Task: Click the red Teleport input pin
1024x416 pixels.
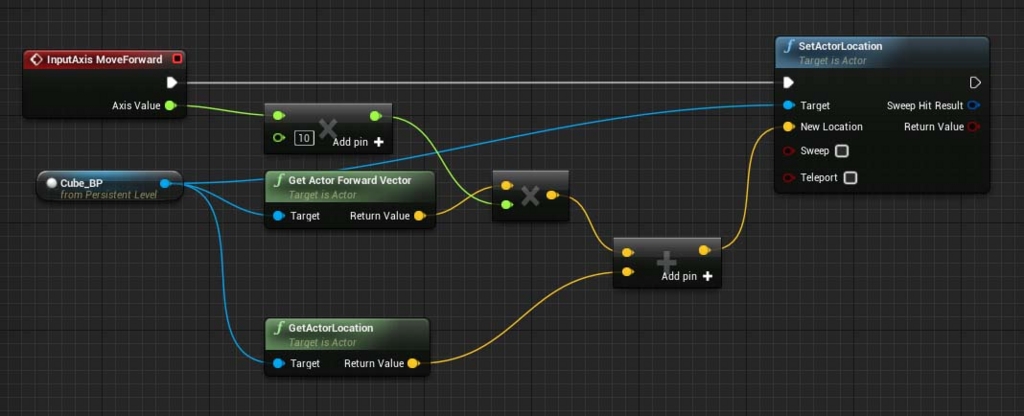Action: pos(789,178)
